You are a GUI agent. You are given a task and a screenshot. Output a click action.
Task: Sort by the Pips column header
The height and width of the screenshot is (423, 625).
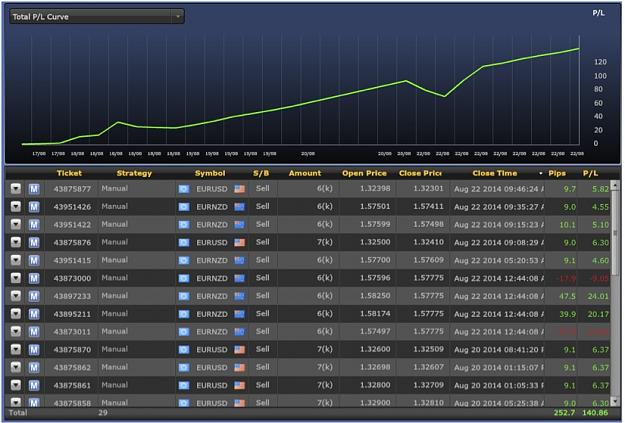tap(557, 173)
